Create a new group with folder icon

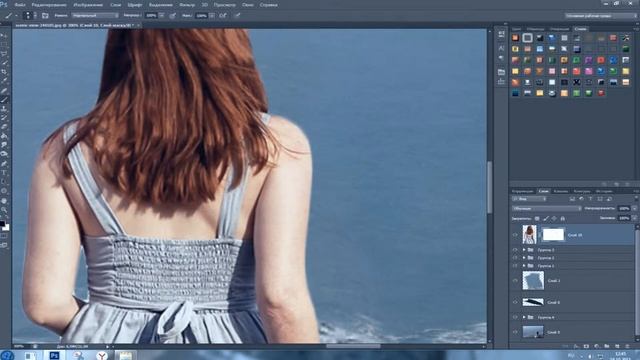[x=607, y=346]
